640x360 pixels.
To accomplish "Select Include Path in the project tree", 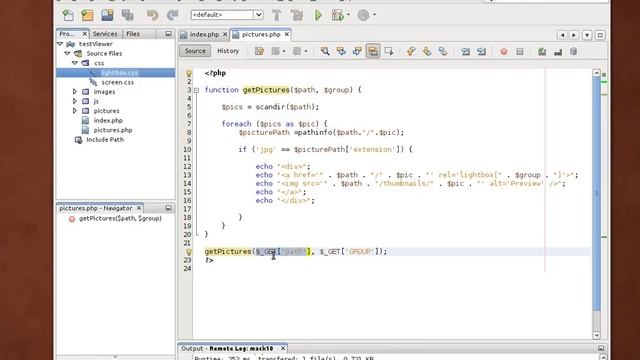I will (105, 140).
